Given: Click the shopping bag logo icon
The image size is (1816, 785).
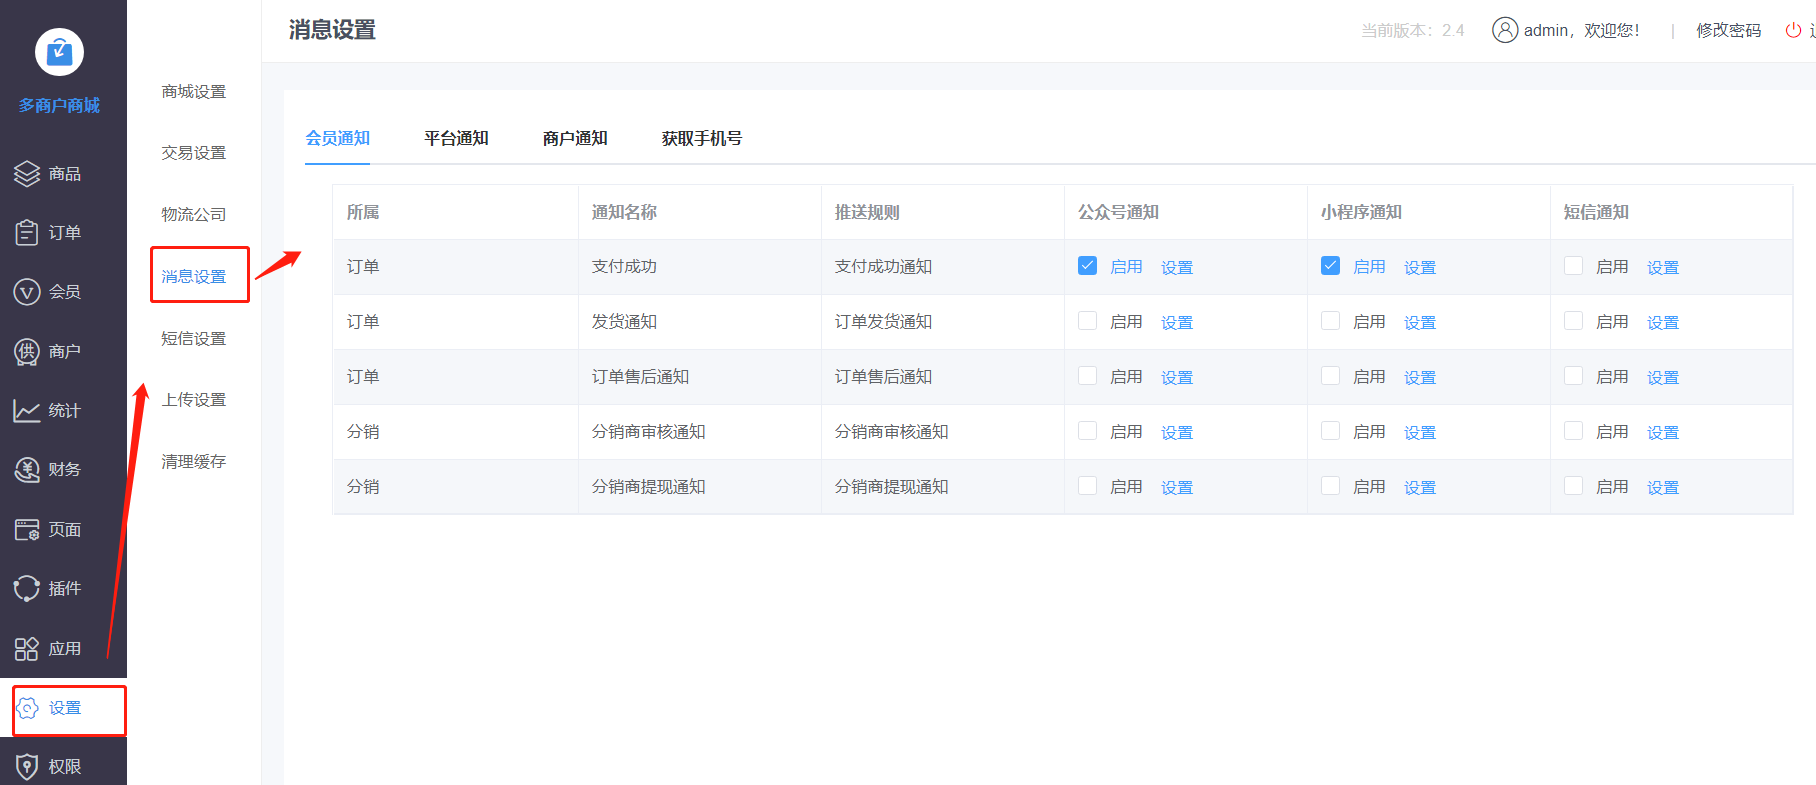Looking at the screenshot, I should click(59, 52).
